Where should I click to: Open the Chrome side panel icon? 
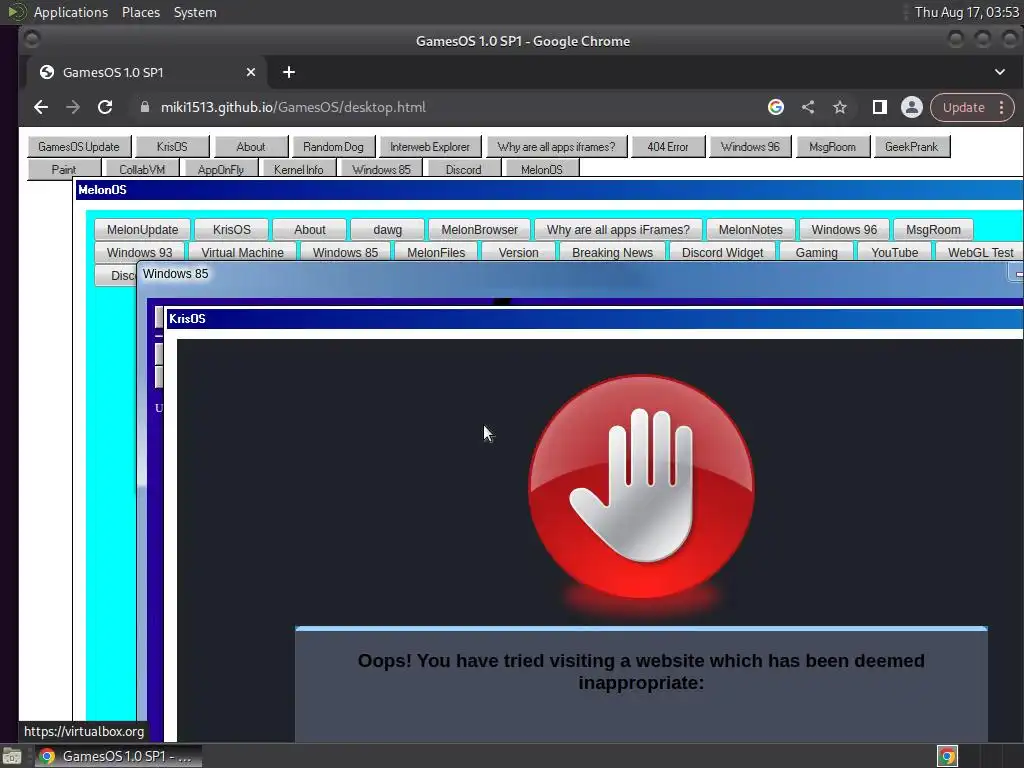(x=880, y=107)
